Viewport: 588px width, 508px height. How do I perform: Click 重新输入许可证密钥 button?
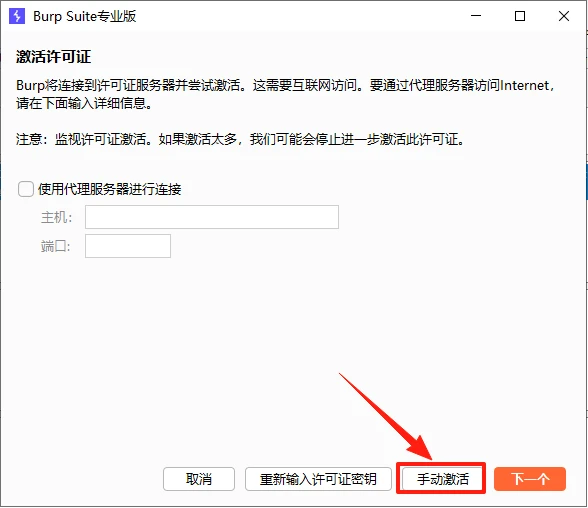coord(318,479)
